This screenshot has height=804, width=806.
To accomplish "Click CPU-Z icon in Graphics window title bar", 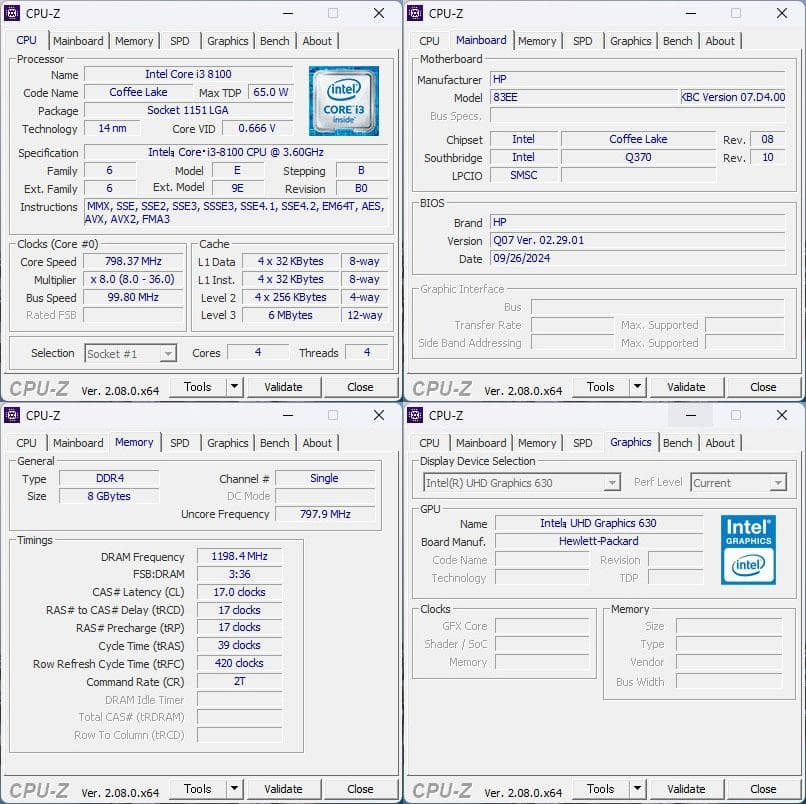I will [416, 415].
